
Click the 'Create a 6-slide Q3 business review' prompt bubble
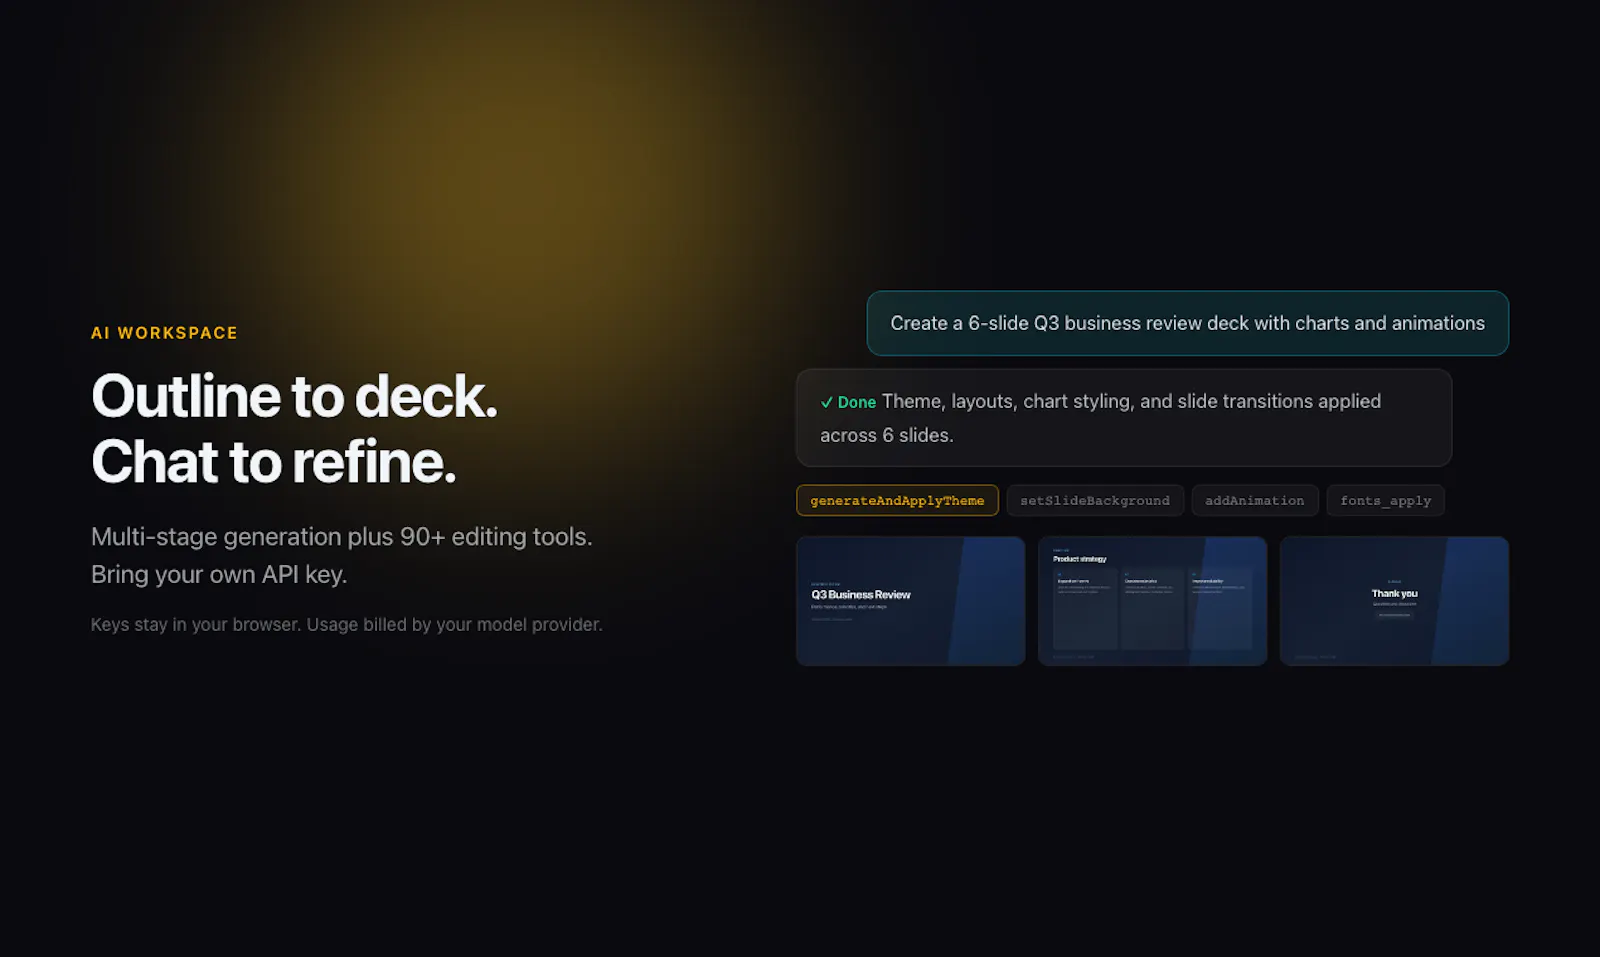point(1188,323)
